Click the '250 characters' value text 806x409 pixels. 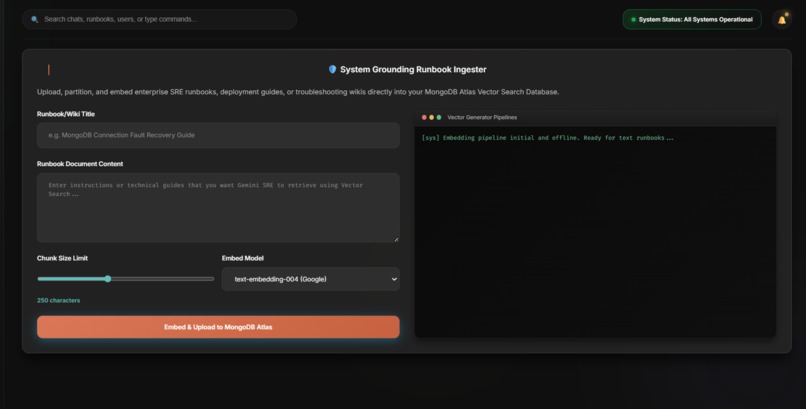pyautogui.click(x=59, y=301)
